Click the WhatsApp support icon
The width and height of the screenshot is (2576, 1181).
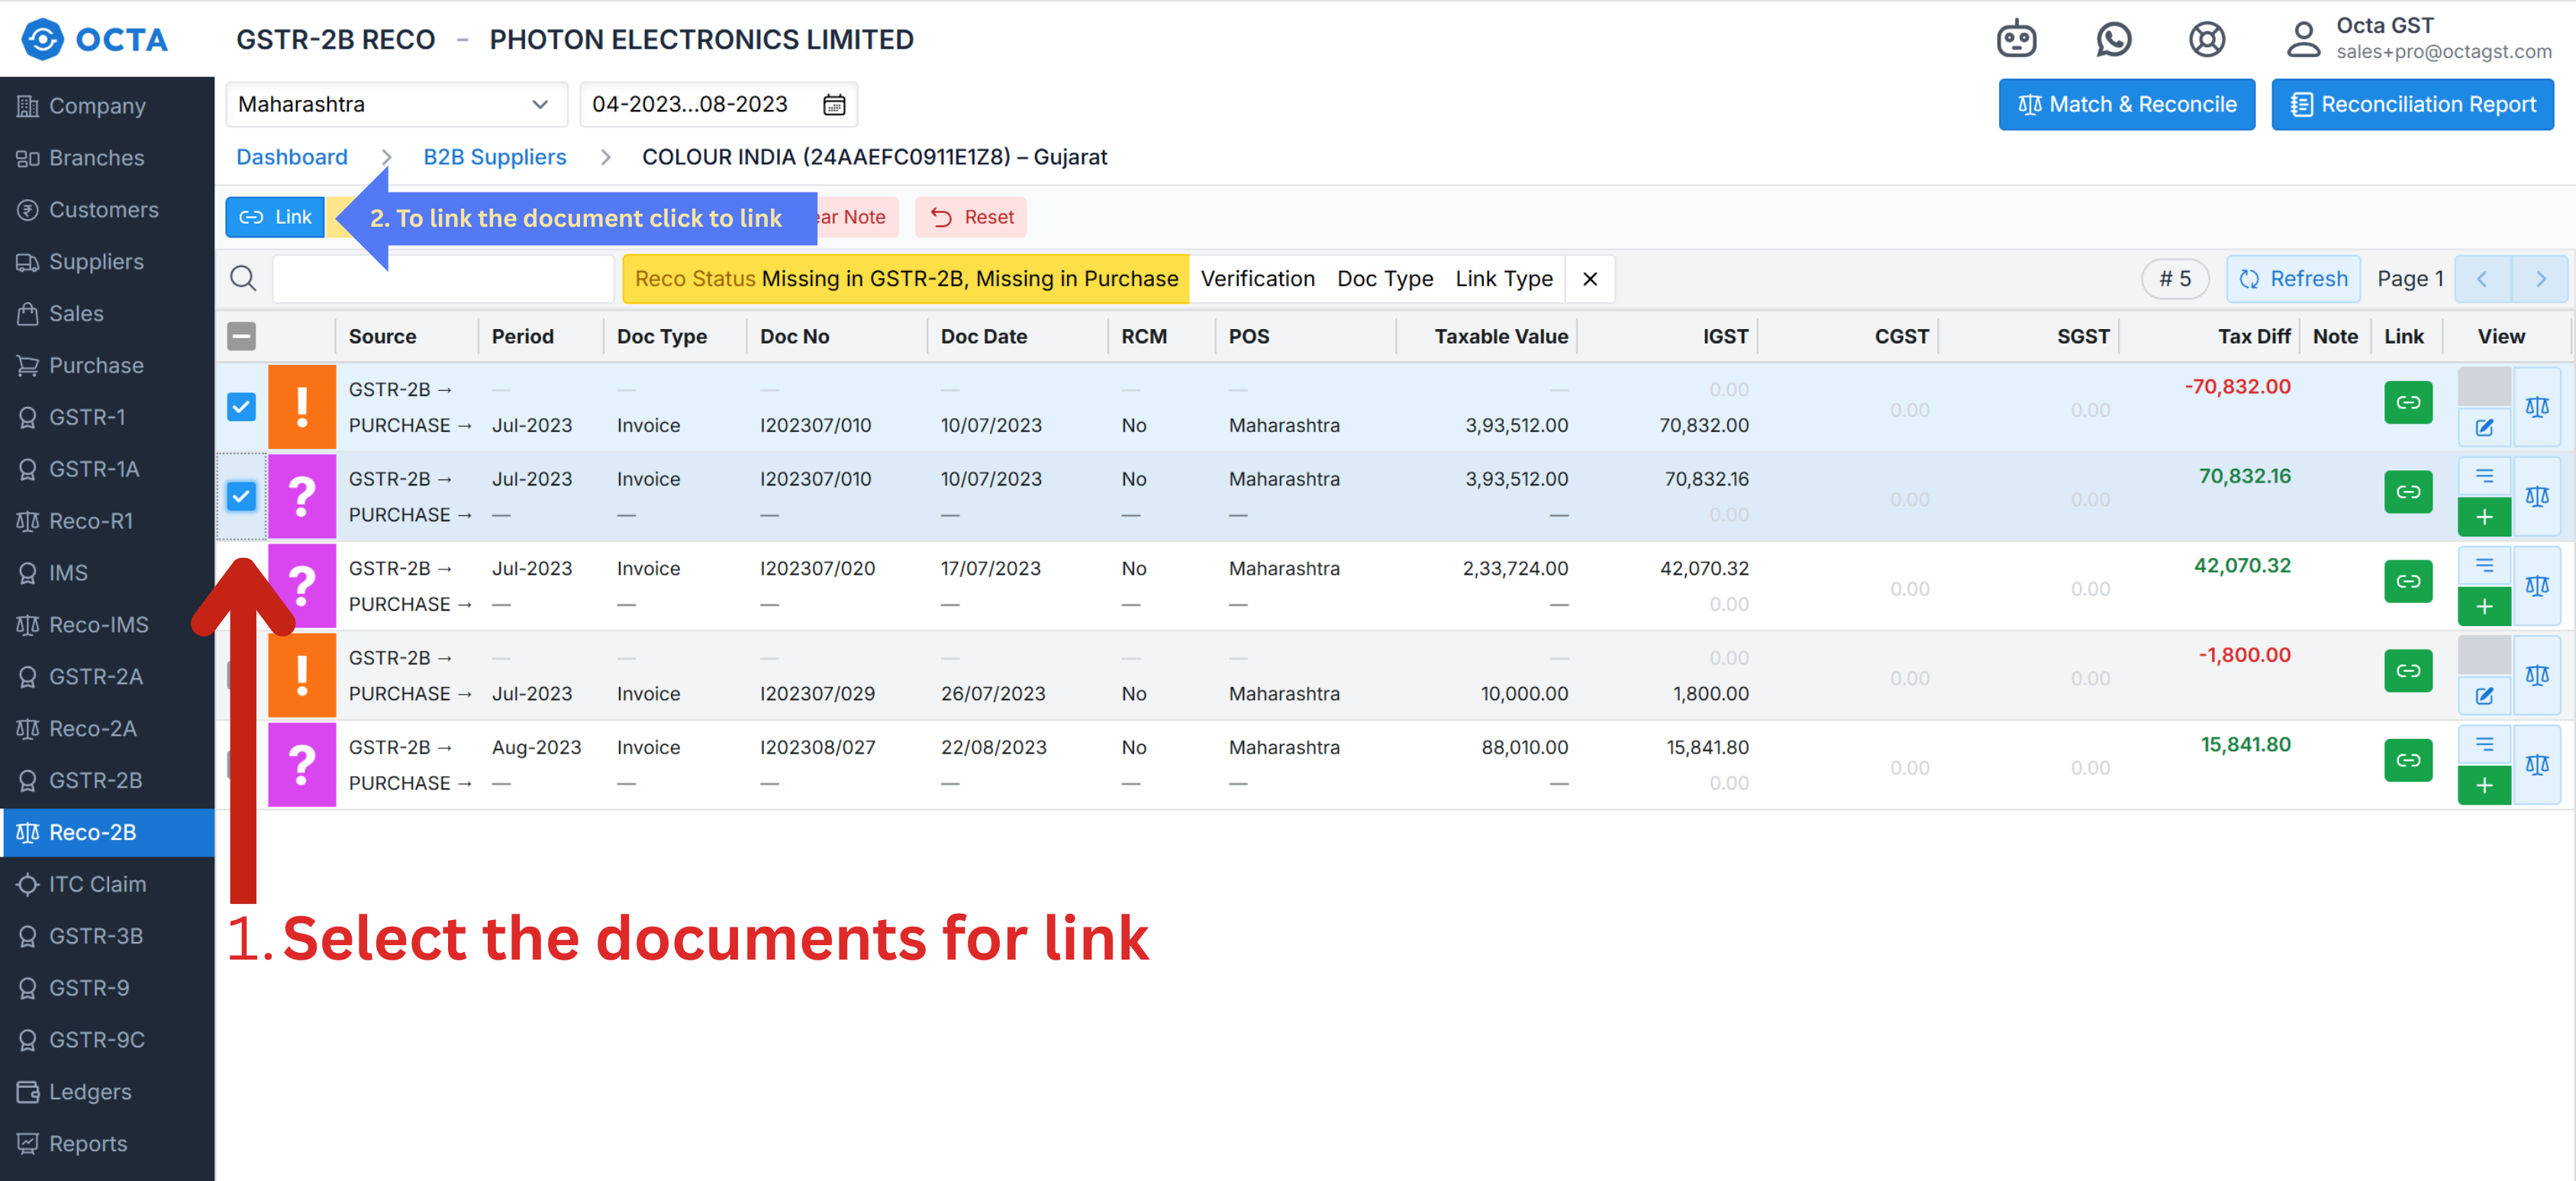[2113, 39]
